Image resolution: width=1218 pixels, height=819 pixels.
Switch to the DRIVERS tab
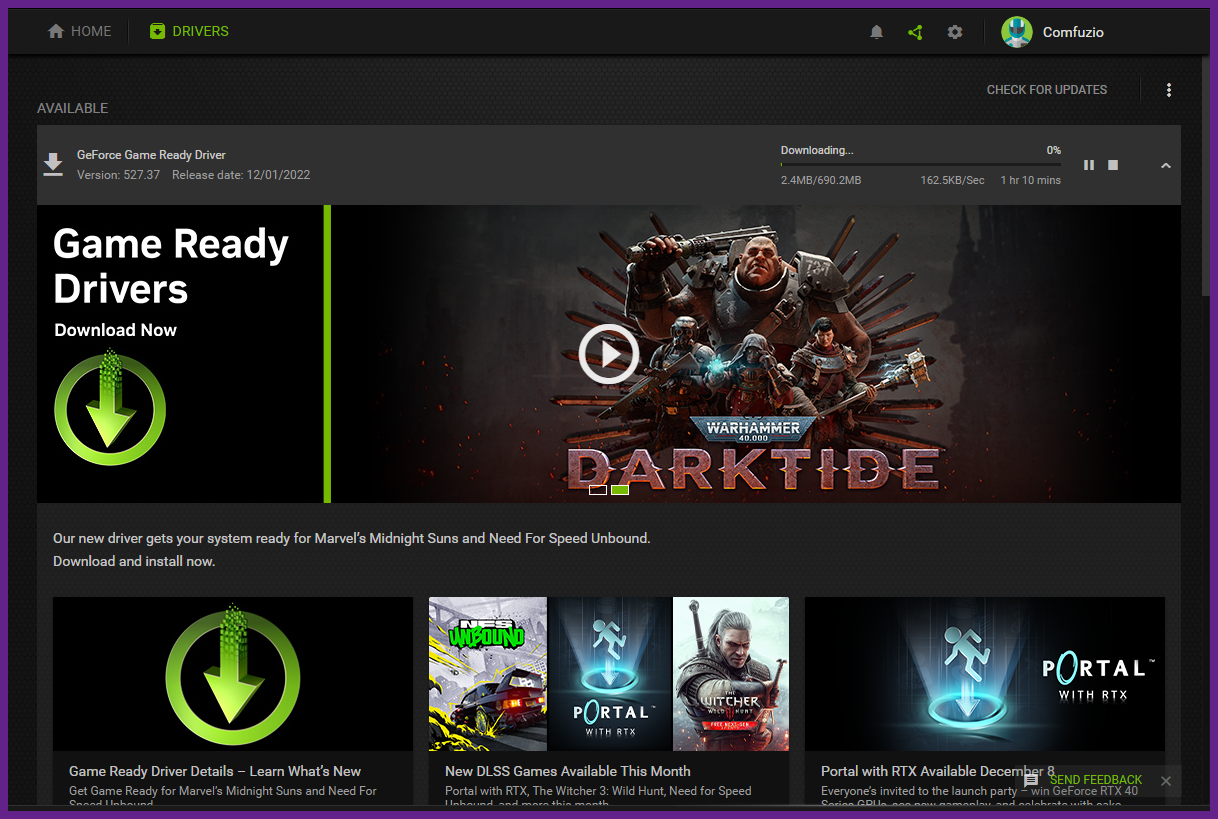point(189,31)
